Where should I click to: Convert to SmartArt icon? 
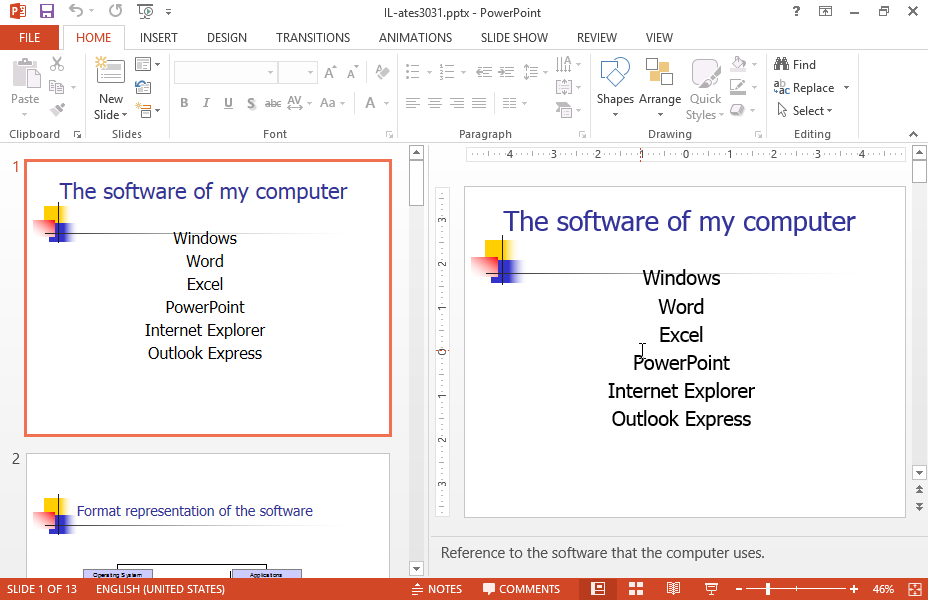[x=568, y=110]
